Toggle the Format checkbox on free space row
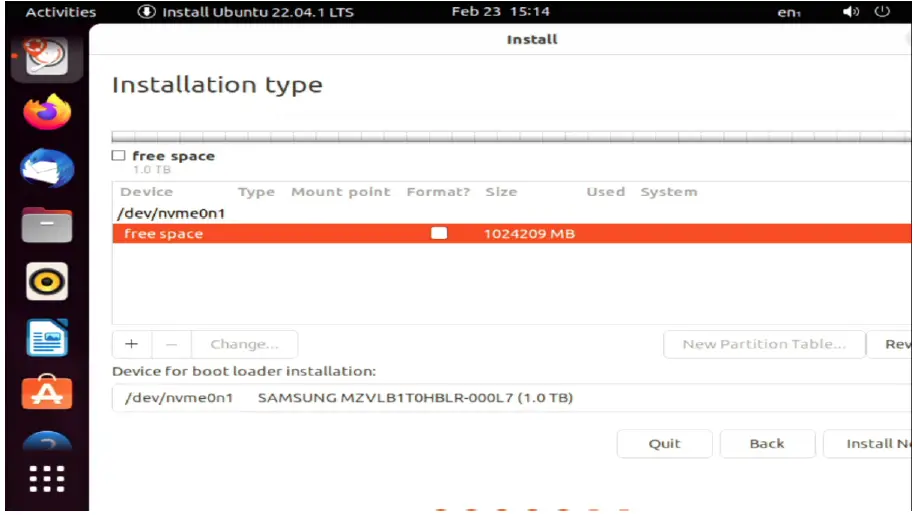The height and width of the screenshot is (515, 922). point(439,233)
